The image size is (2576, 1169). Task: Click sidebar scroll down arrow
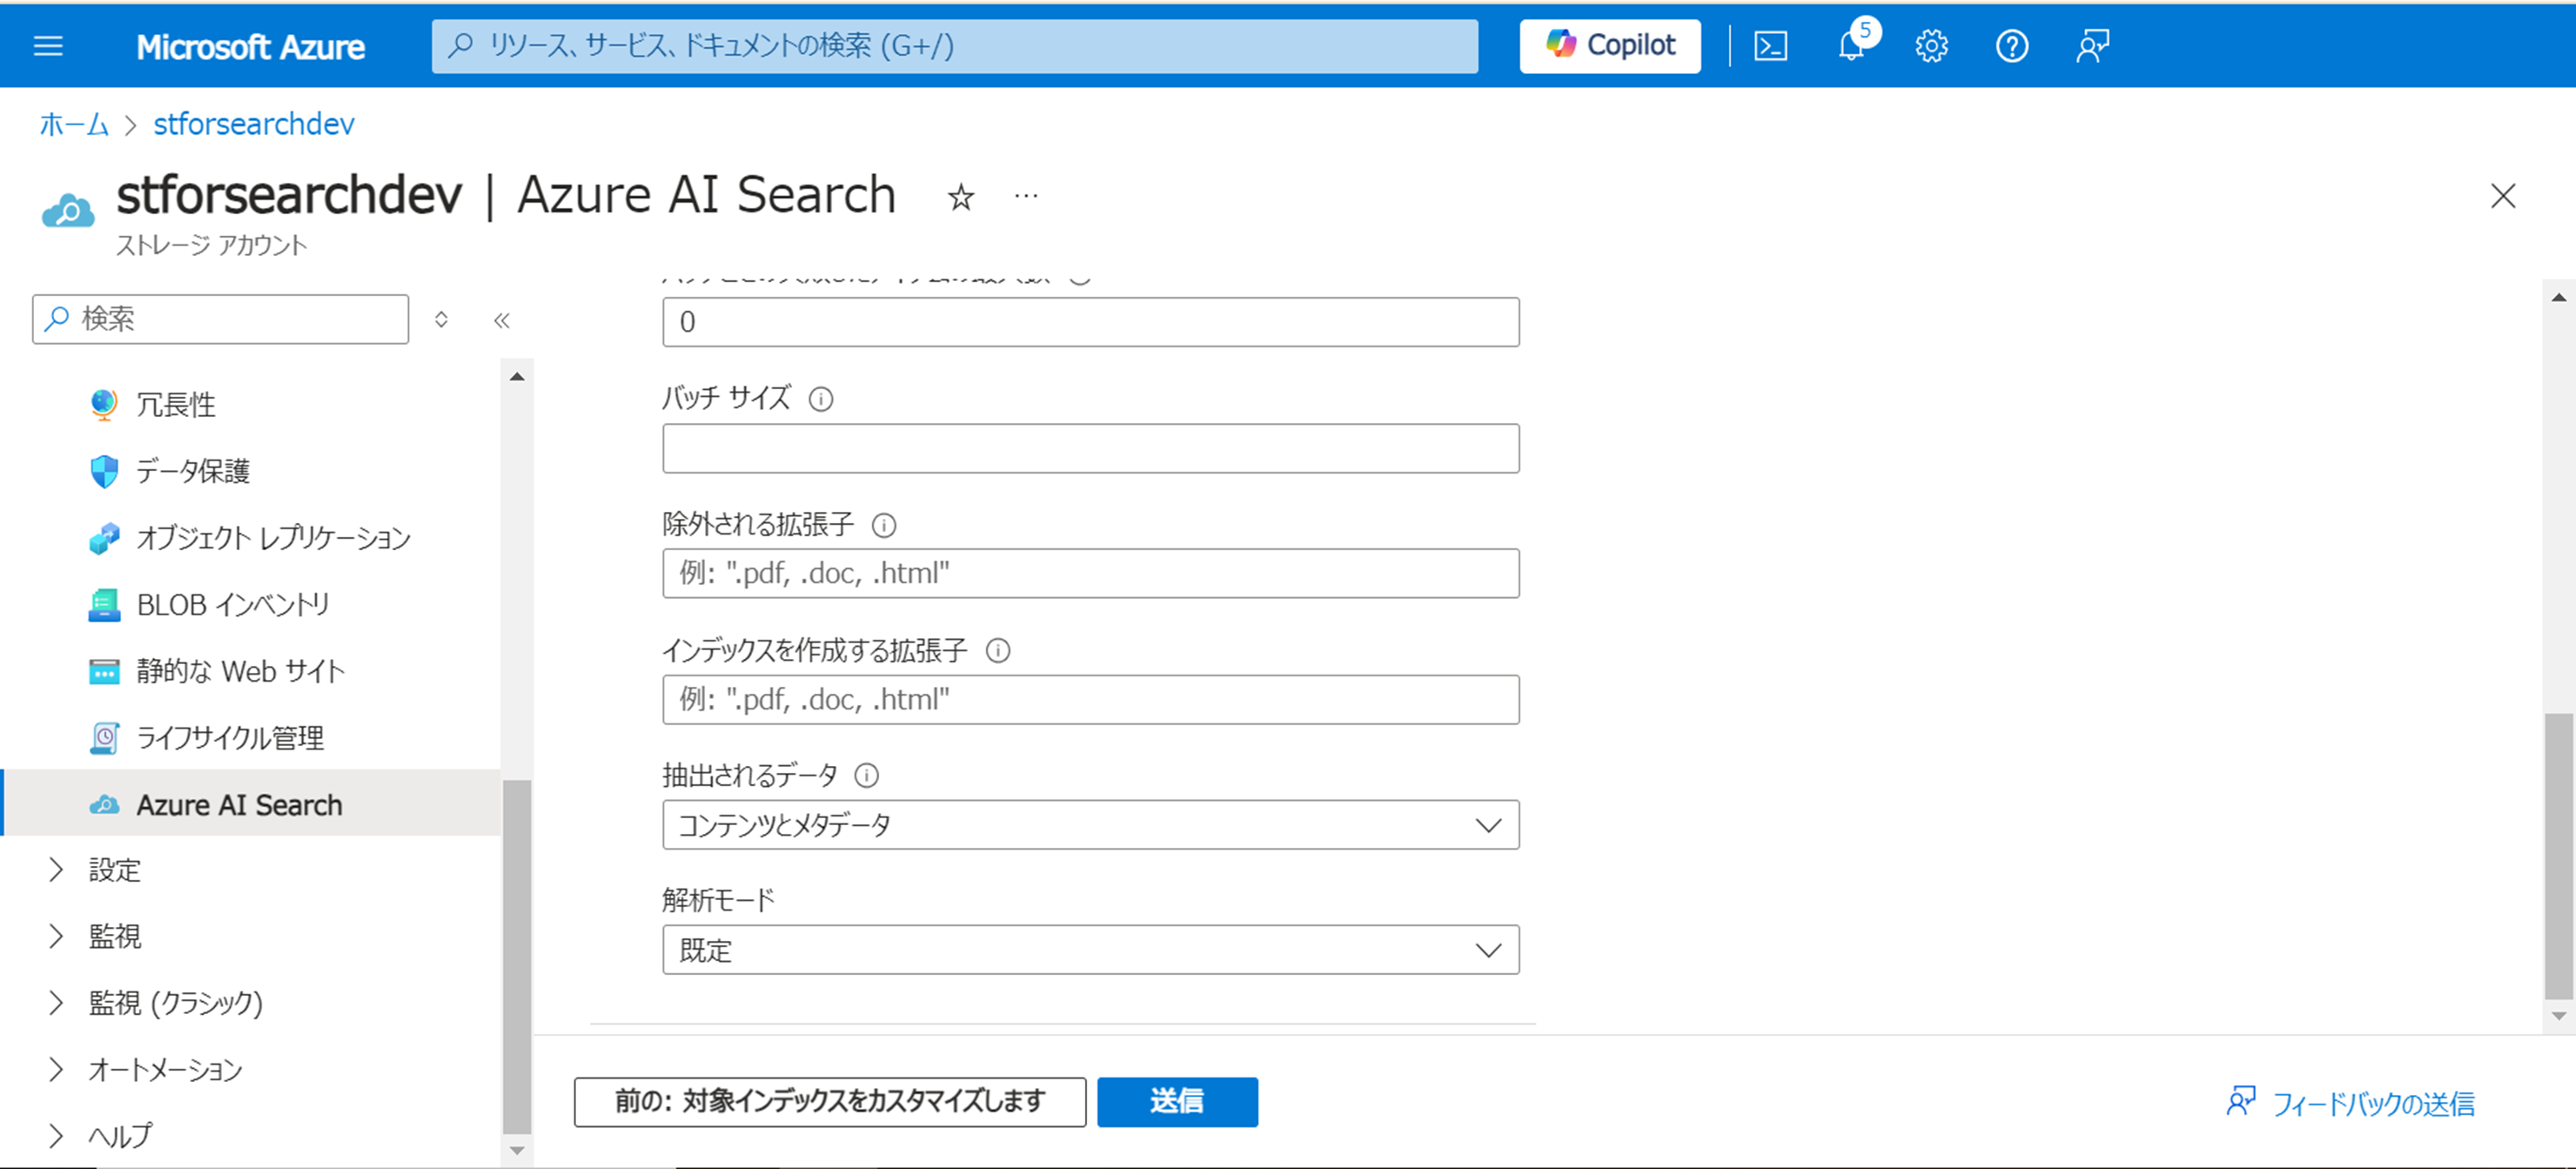(516, 1150)
